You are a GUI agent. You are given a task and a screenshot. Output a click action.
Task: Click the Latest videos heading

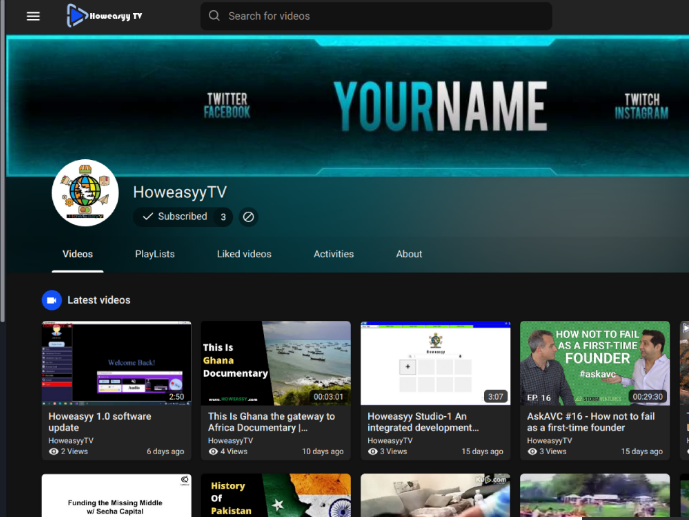click(99, 300)
